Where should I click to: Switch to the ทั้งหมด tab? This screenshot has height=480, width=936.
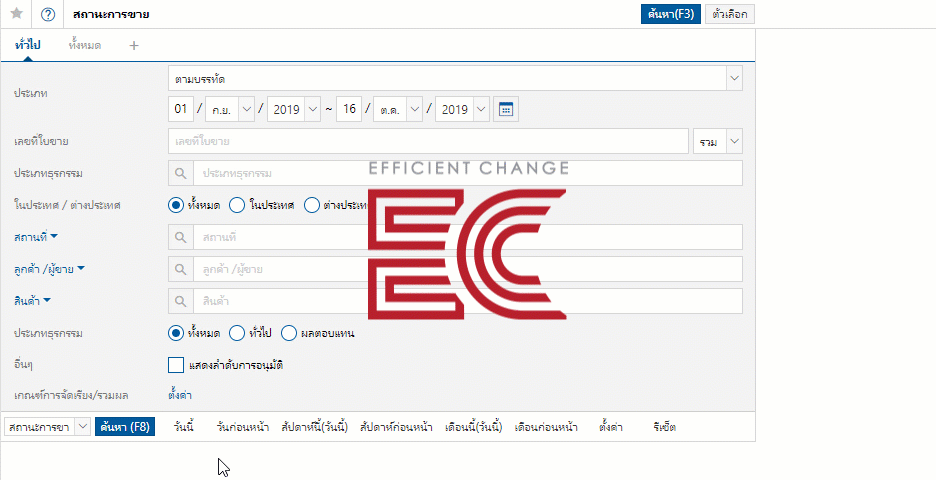[85, 45]
